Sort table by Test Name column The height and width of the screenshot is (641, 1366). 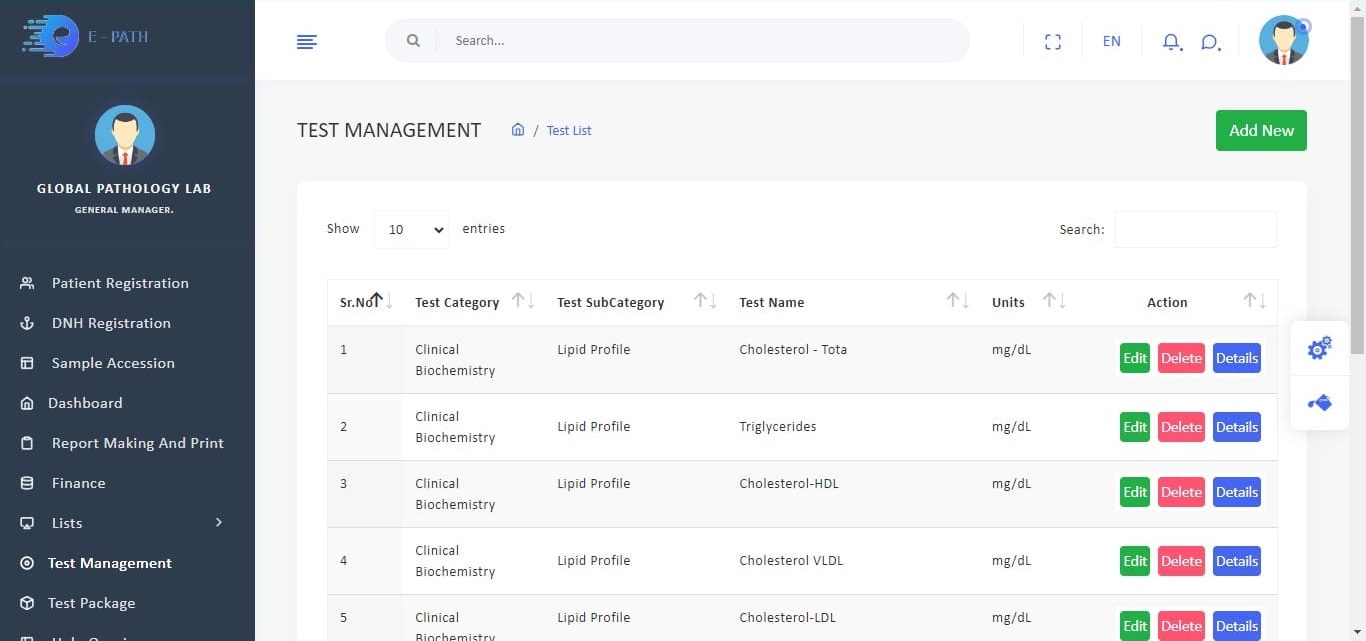tap(957, 302)
